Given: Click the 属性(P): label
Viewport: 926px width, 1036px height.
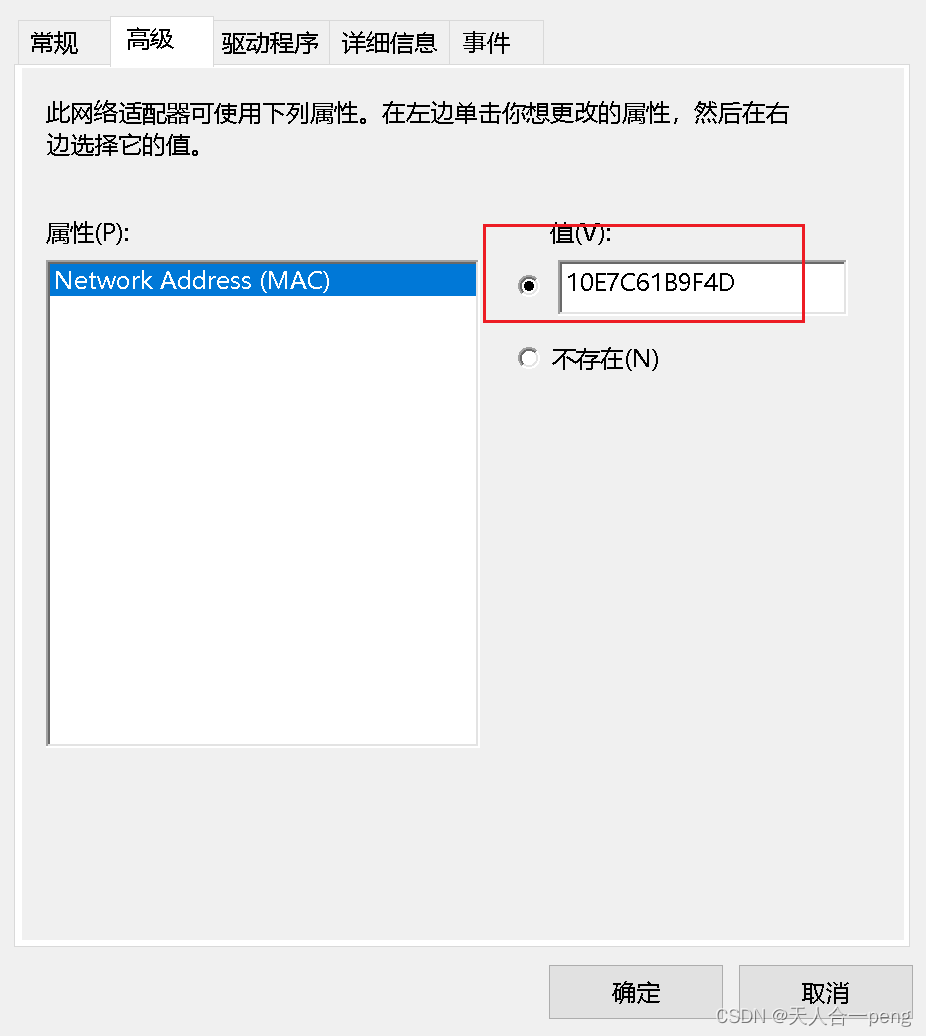Looking at the screenshot, I should (x=88, y=233).
